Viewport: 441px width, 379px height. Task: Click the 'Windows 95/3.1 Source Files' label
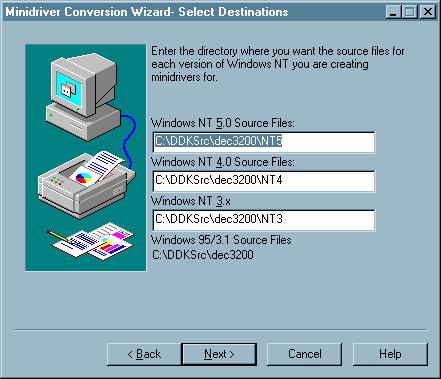coord(221,240)
